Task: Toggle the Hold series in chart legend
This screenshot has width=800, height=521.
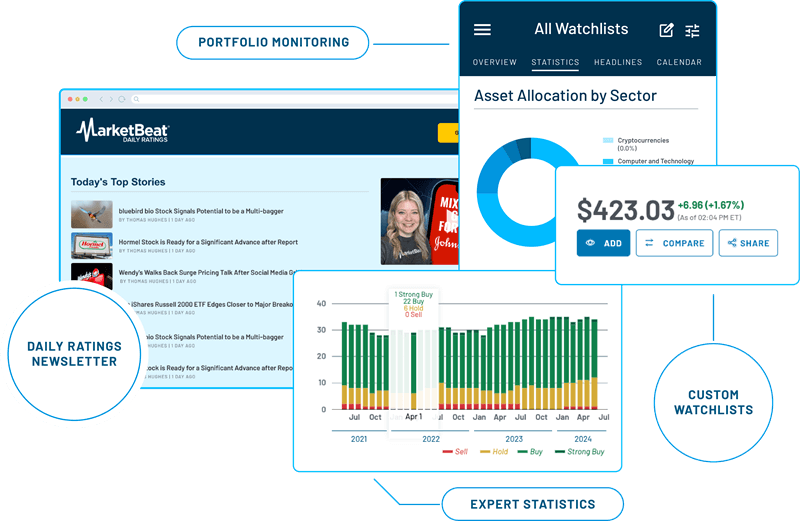Action: click(x=494, y=452)
